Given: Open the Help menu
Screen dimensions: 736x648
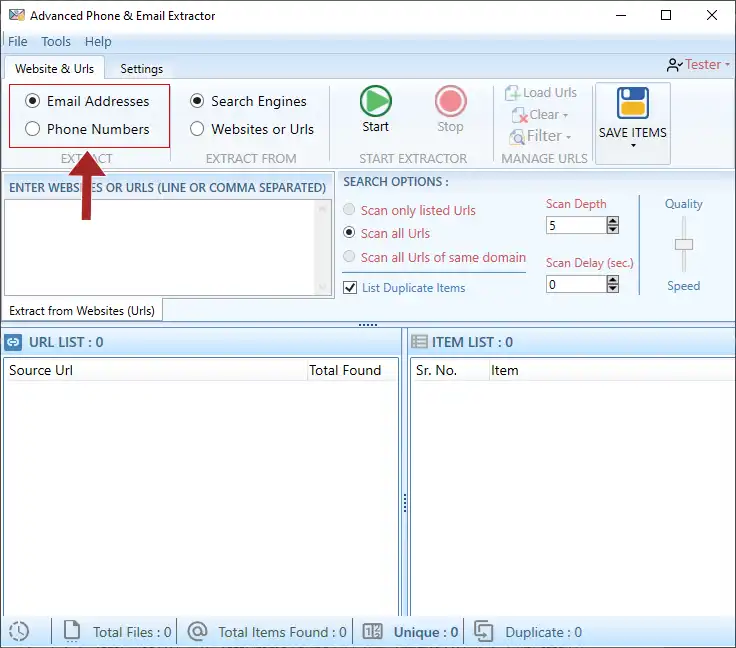Looking at the screenshot, I should click(98, 41).
